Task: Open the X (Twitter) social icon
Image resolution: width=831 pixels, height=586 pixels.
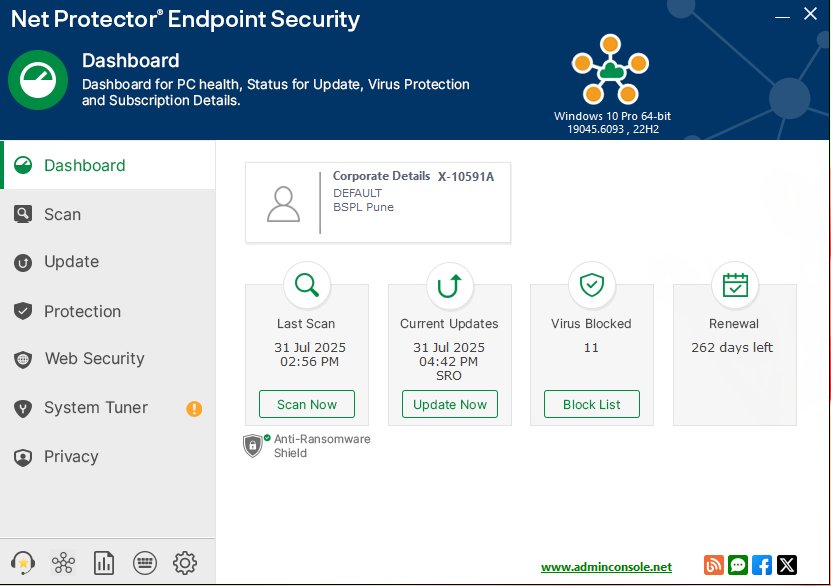Action: pyautogui.click(x=787, y=565)
